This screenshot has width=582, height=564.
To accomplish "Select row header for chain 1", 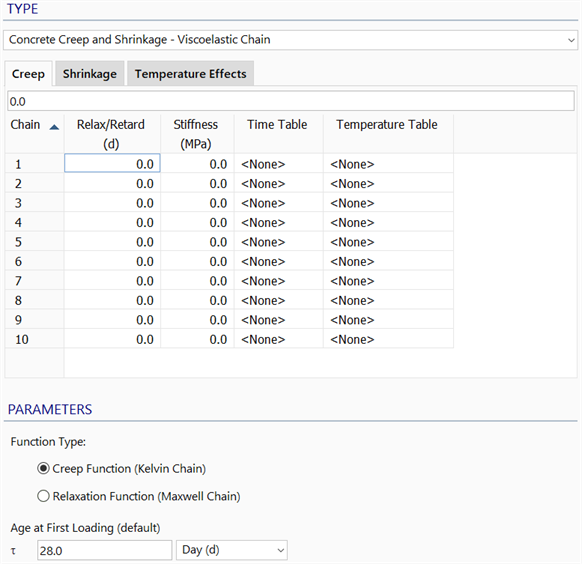I will 34,164.
